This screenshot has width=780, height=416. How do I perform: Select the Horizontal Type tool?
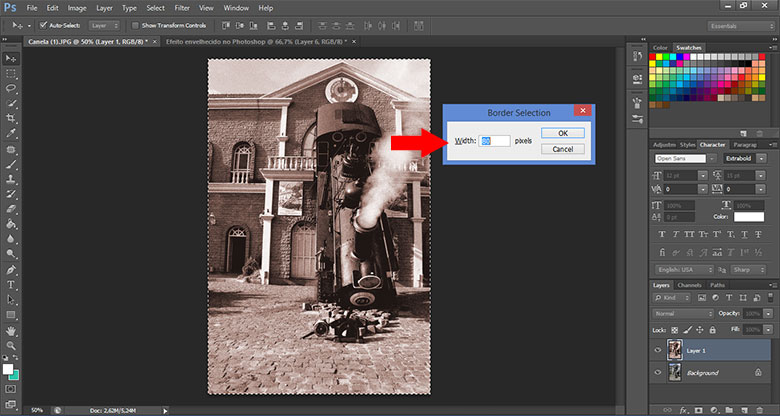[10, 284]
